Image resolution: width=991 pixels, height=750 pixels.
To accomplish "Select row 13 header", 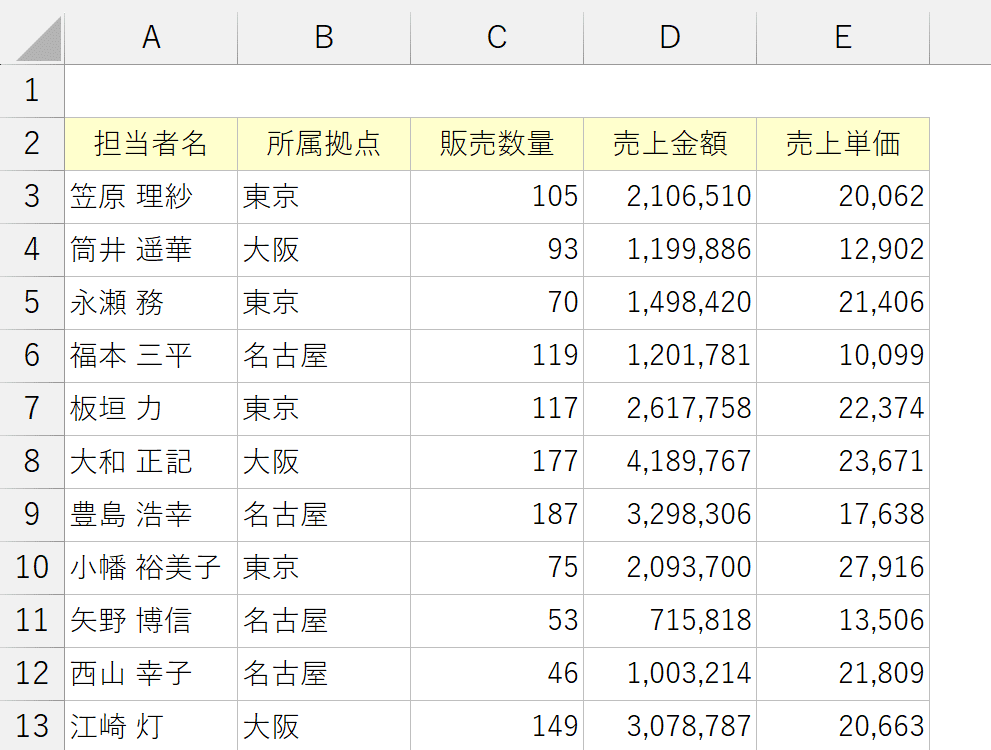I will 32,726.
